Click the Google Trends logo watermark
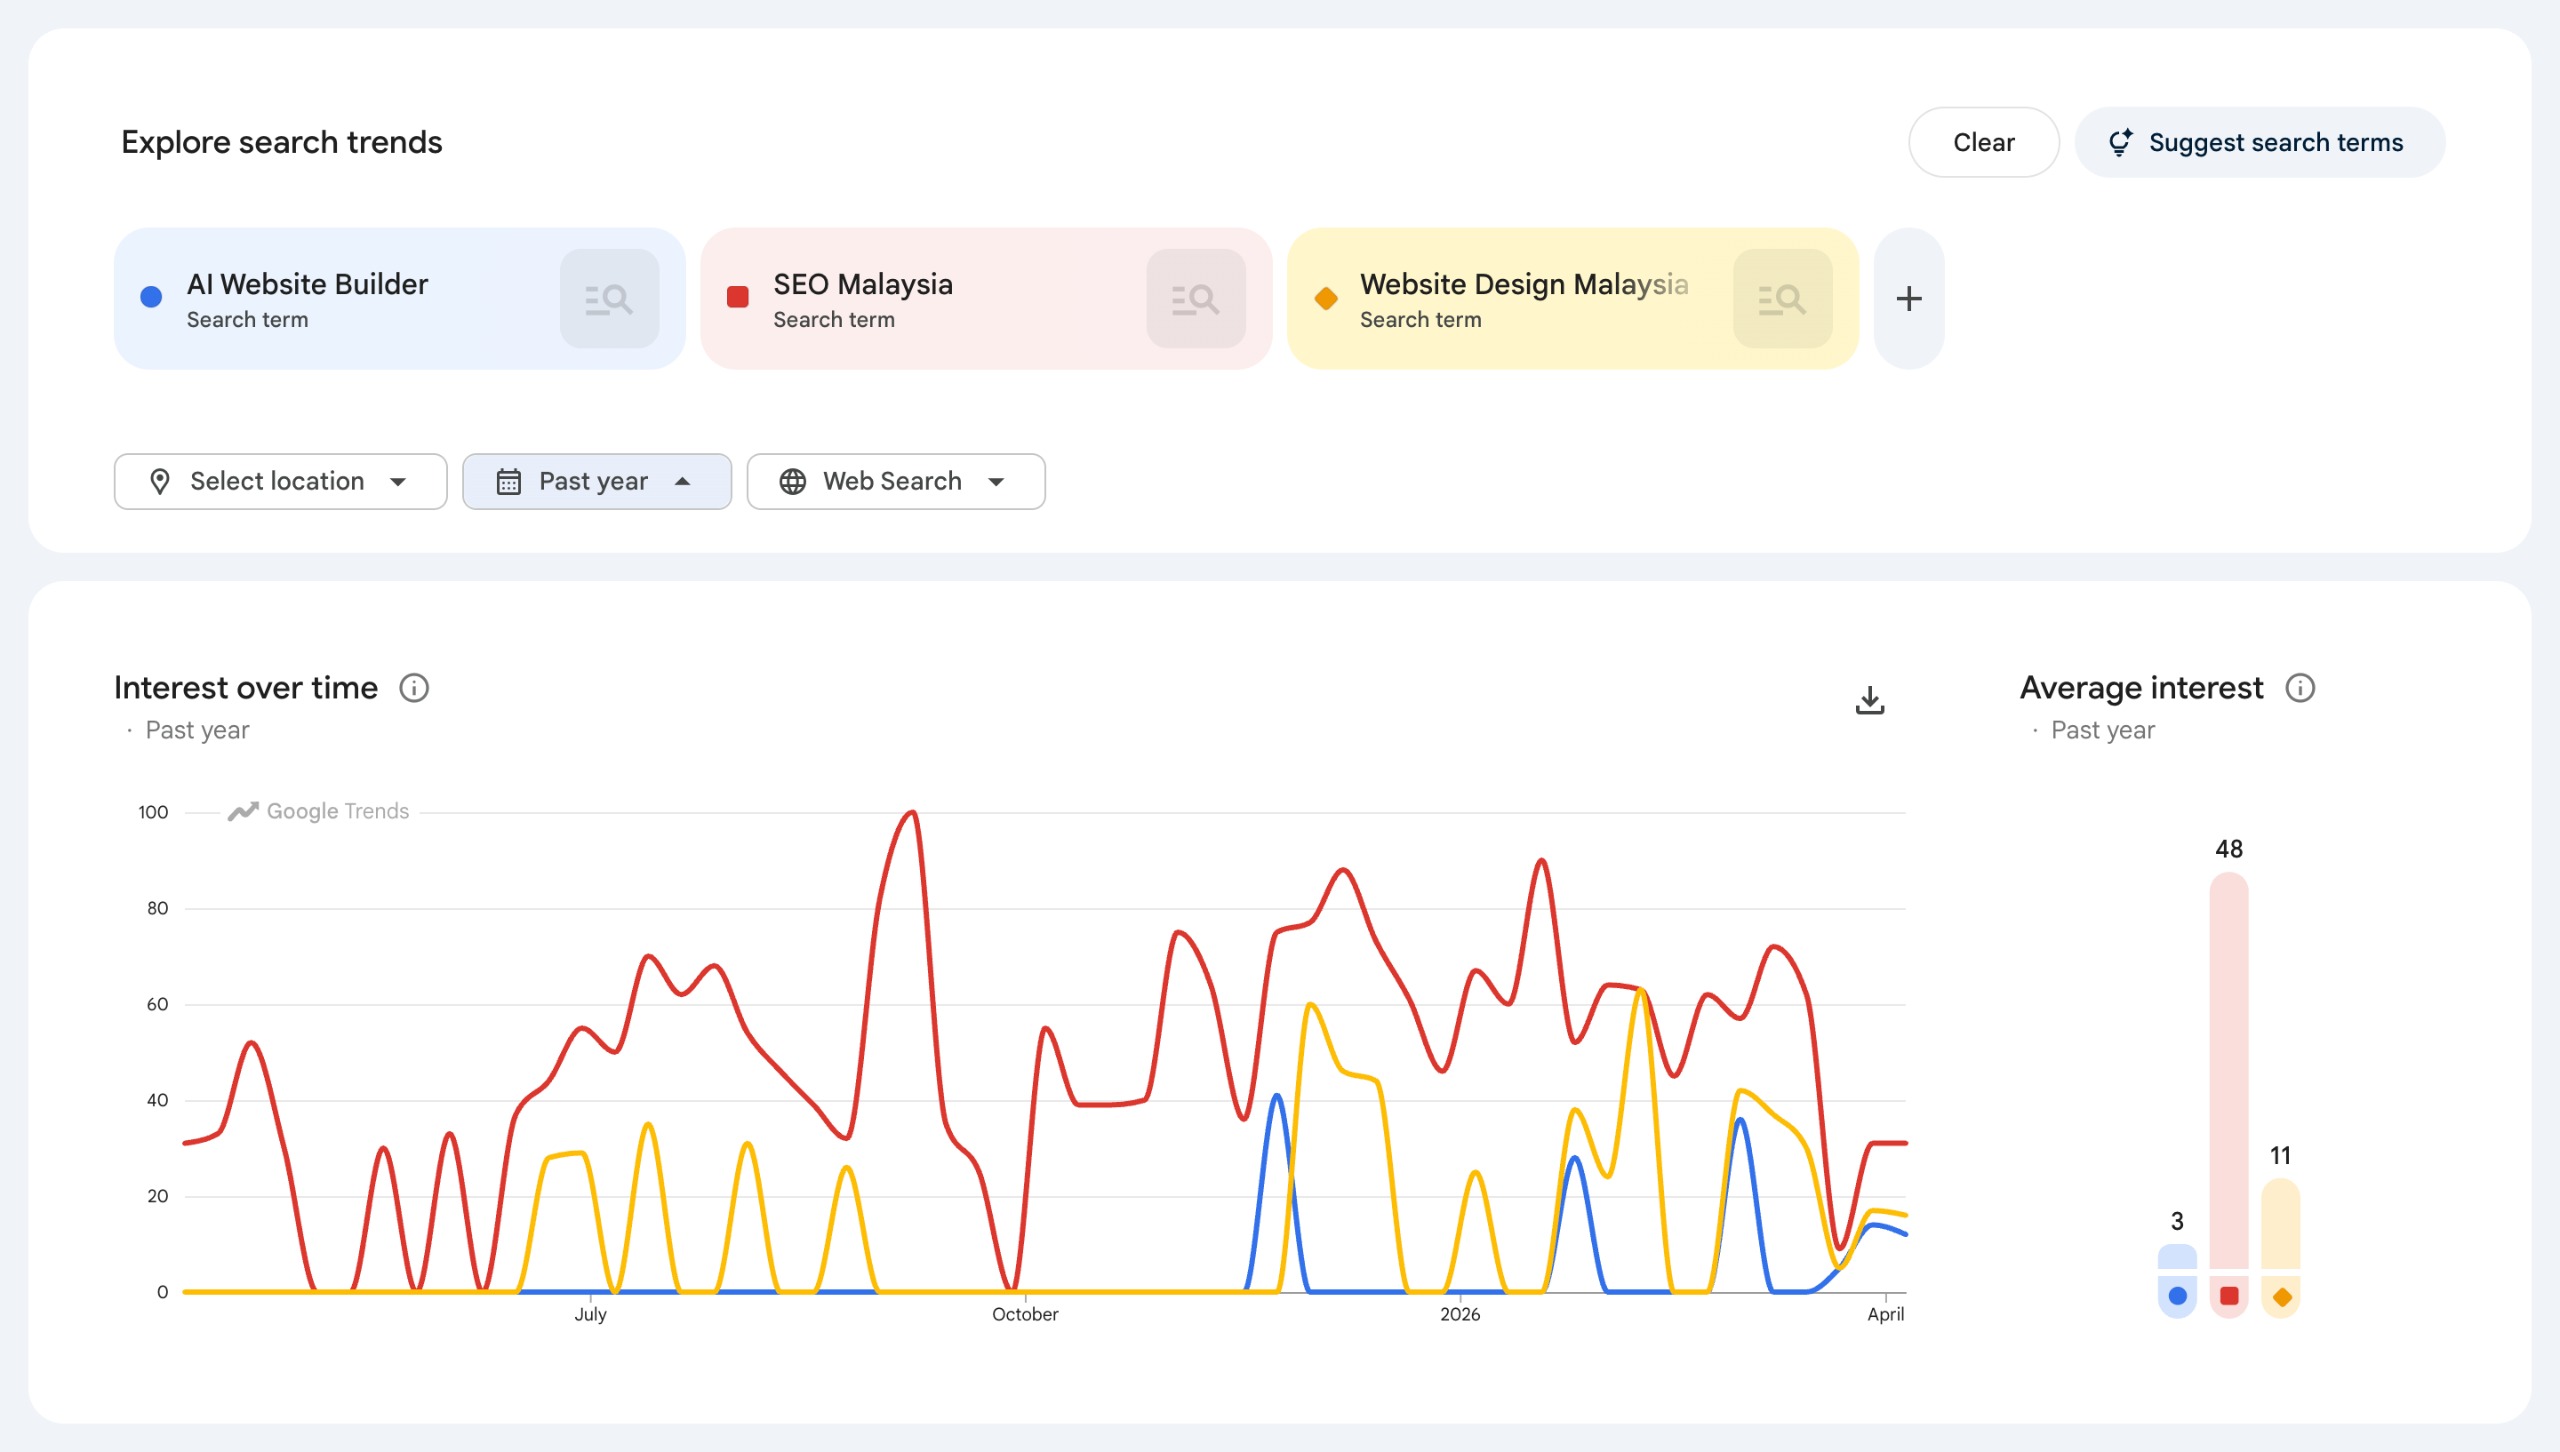 click(x=318, y=812)
